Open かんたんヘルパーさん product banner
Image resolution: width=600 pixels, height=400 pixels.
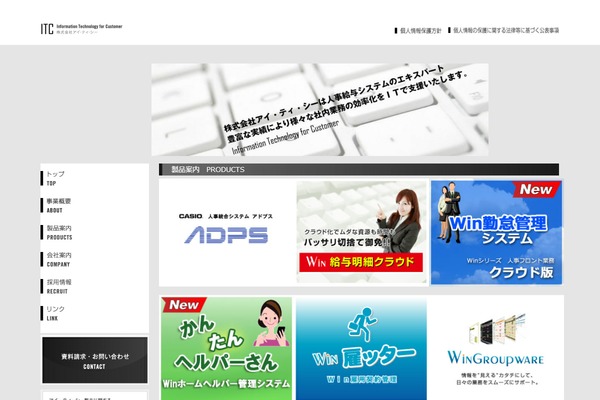click(x=226, y=348)
